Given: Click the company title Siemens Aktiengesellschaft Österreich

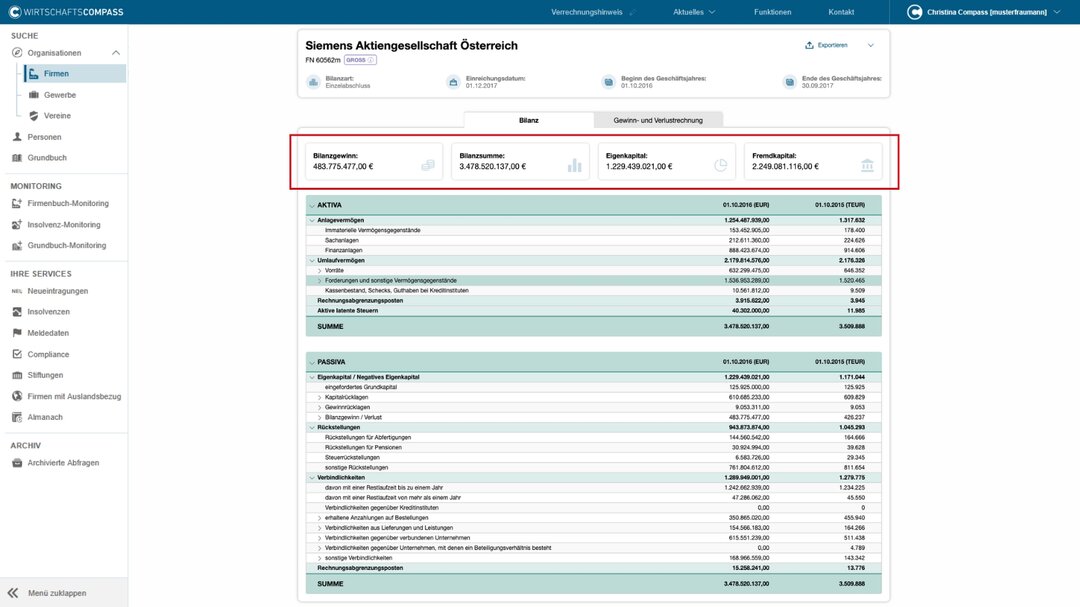Looking at the screenshot, I should coord(411,45).
